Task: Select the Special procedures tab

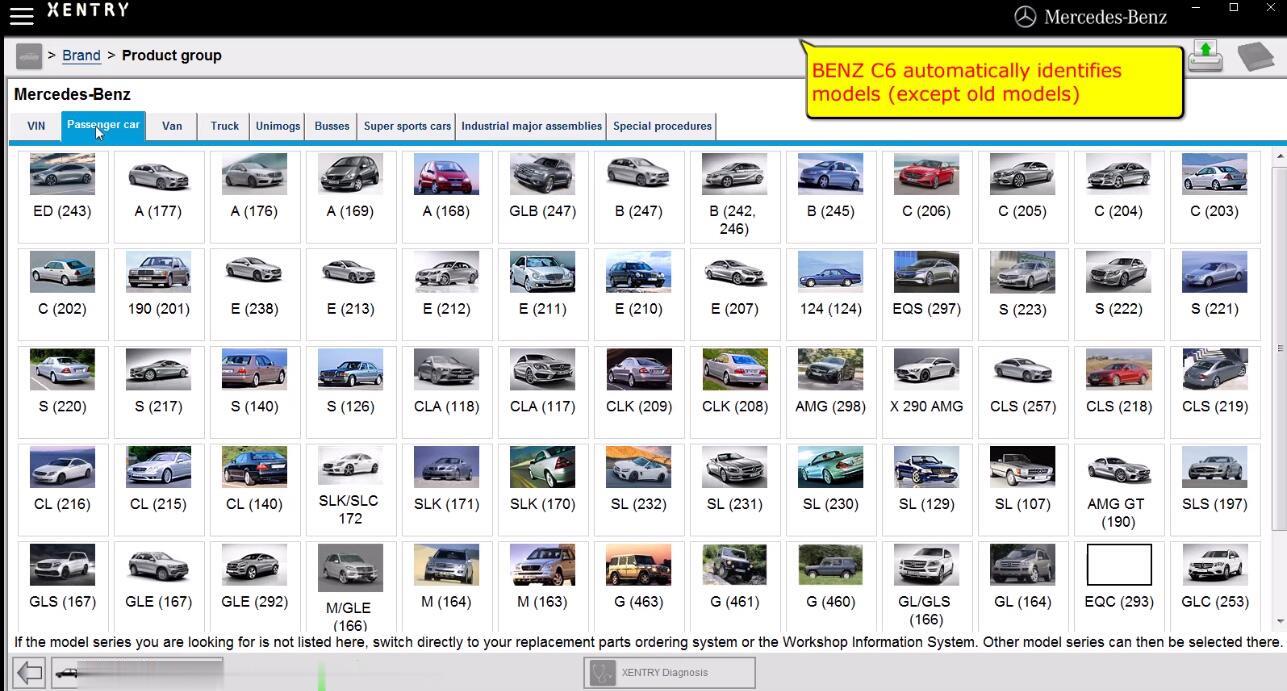Action: (662, 126)
